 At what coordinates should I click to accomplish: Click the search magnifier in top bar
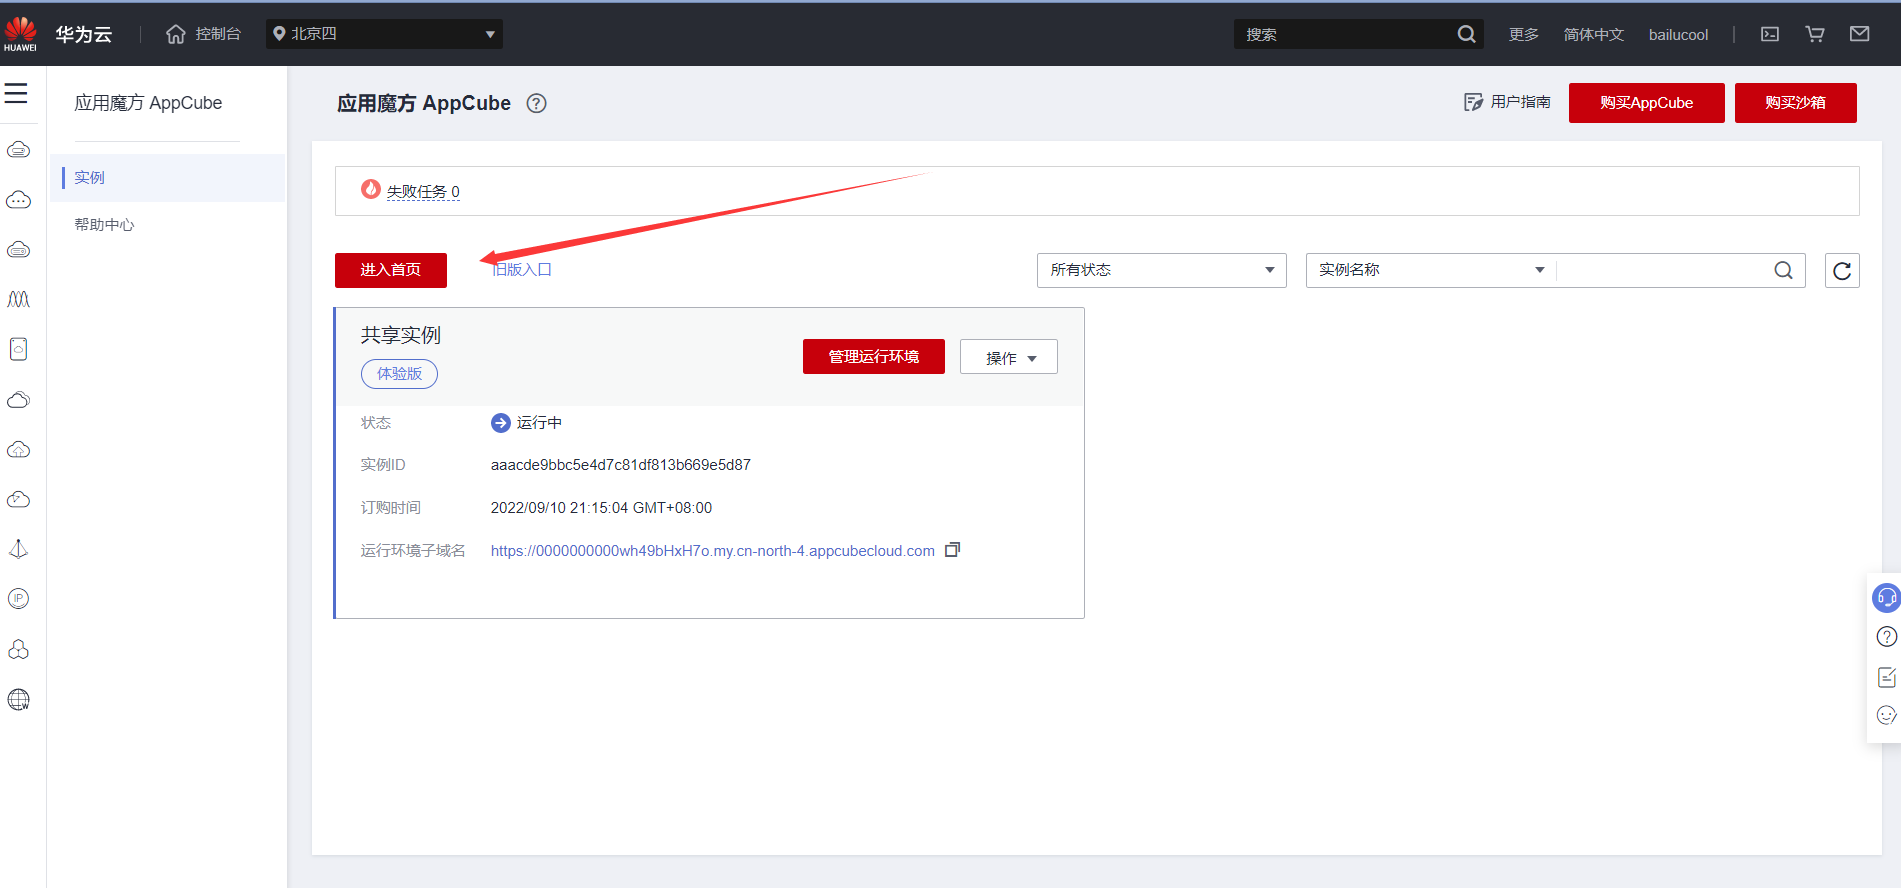point(1466,34)
